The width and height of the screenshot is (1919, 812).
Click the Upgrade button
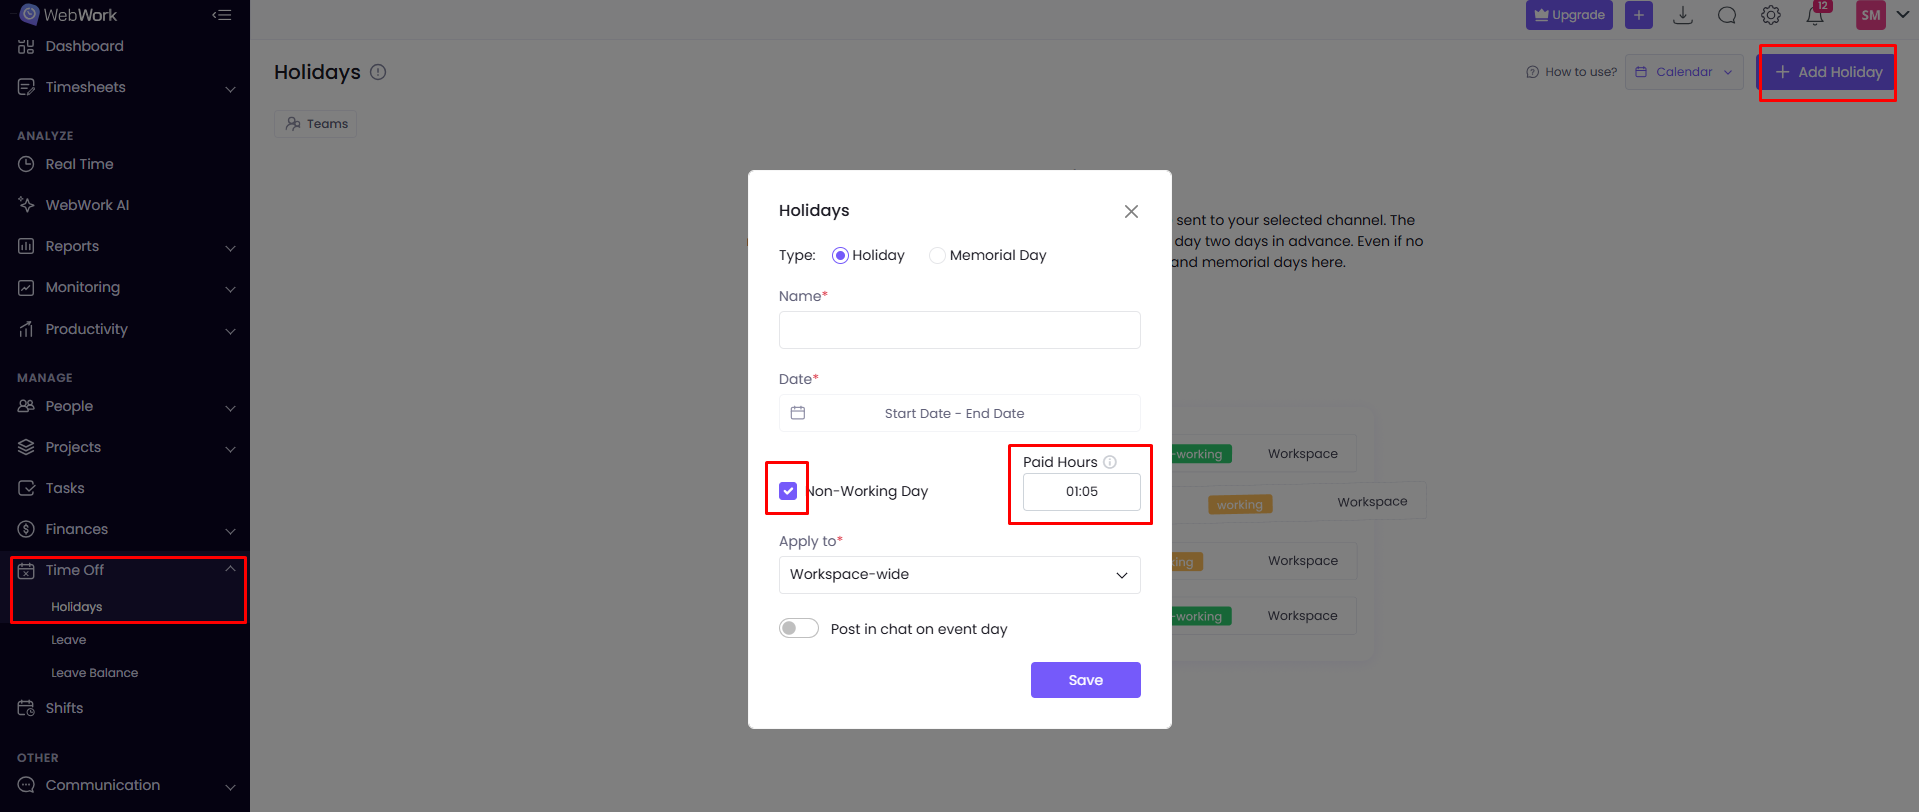[x=1568, y=15]
